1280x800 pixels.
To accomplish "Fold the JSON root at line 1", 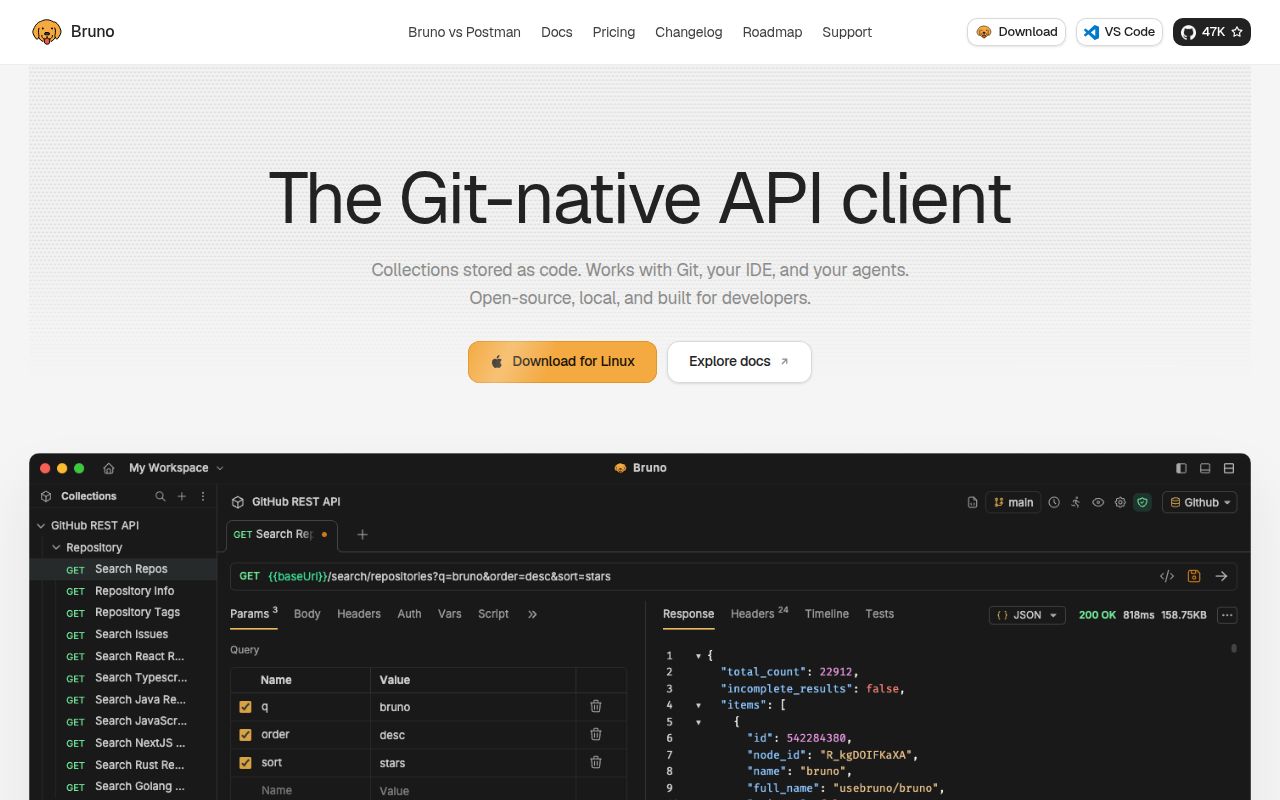I will click(698, 656).
